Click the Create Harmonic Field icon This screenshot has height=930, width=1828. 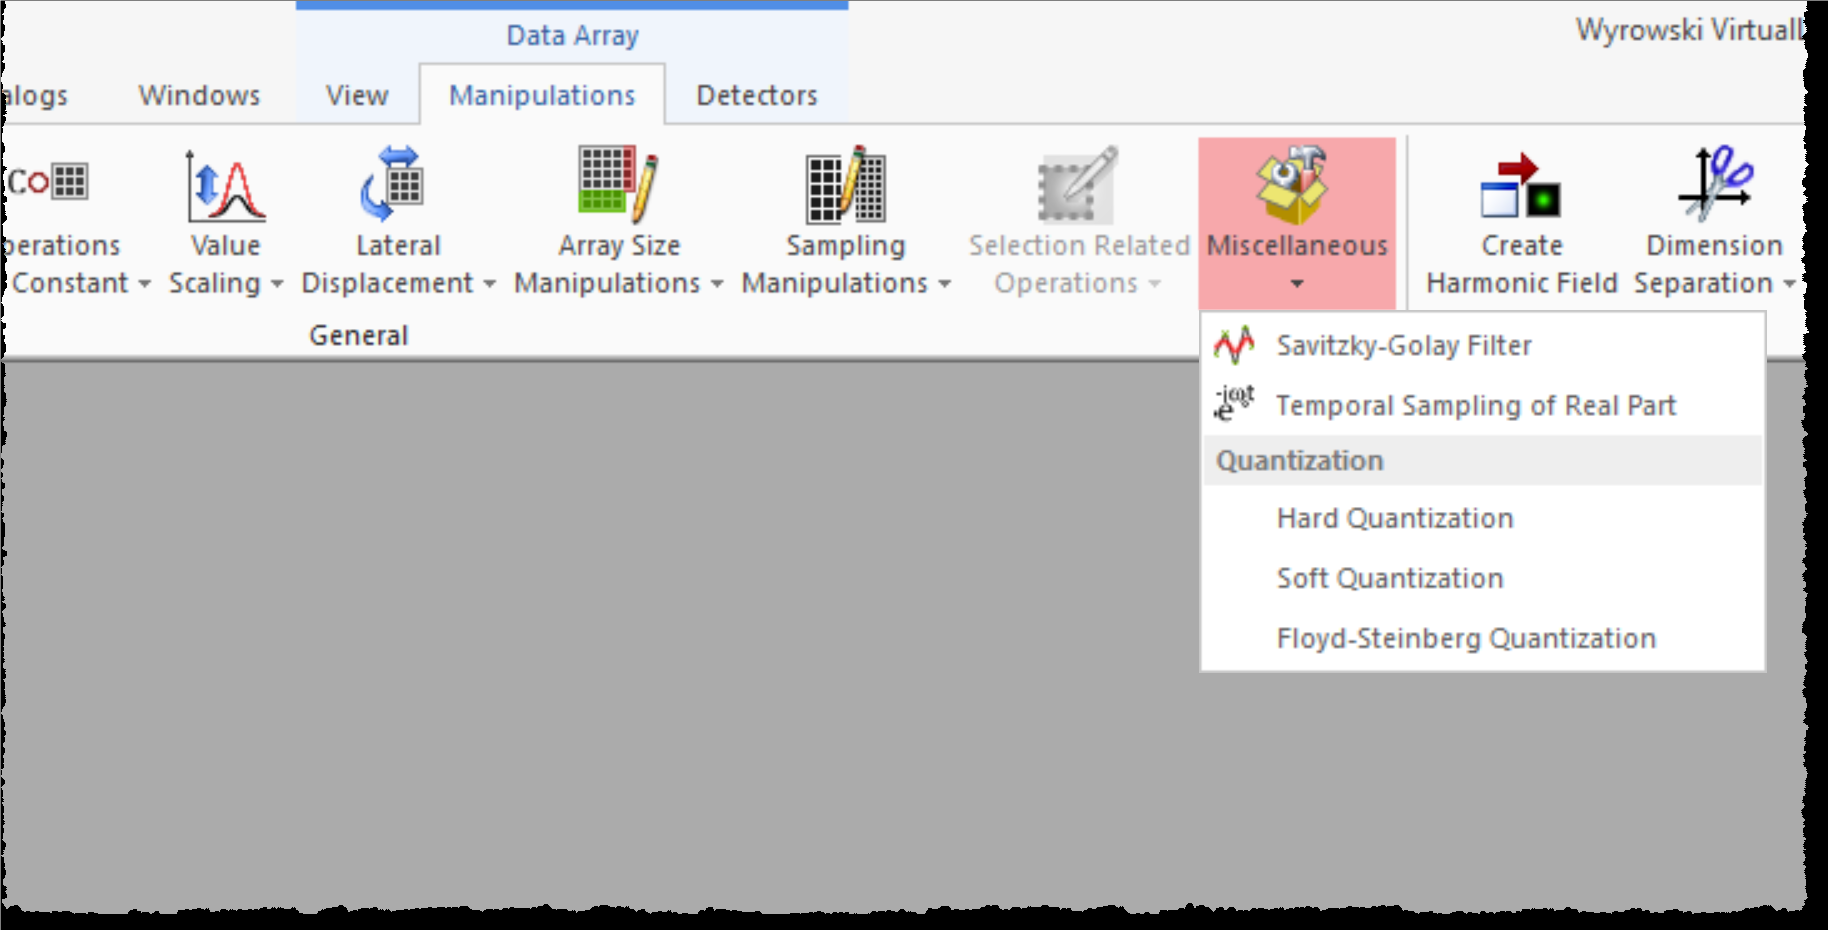pos(1520,186)
